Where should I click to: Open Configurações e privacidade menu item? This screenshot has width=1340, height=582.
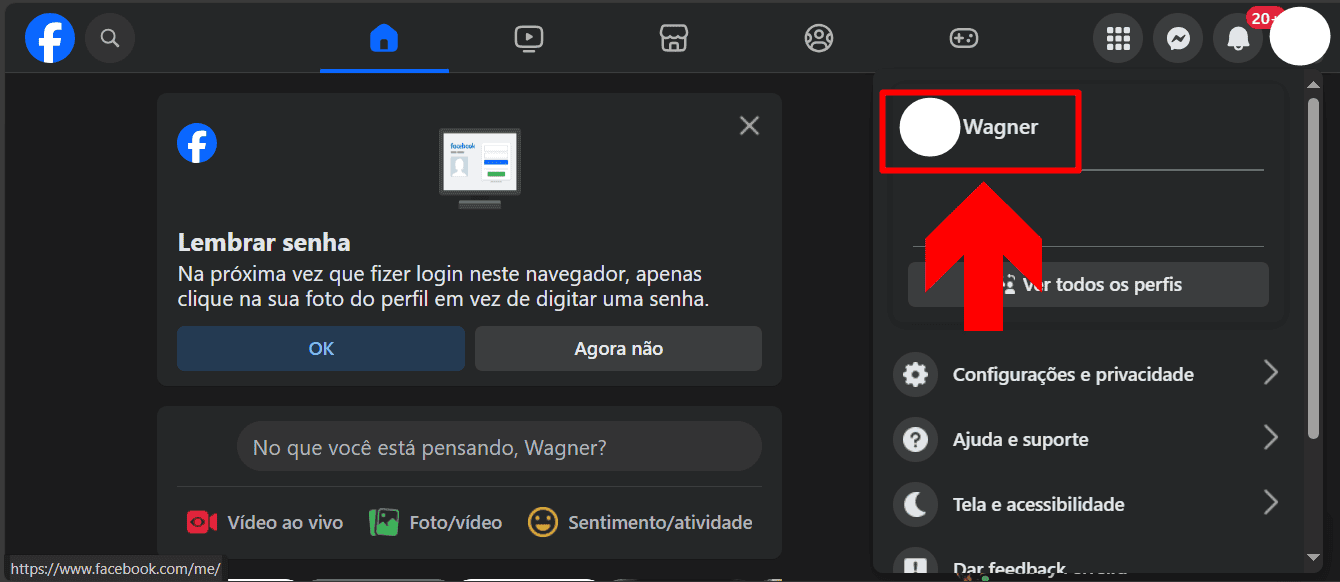(x=1088, y=375)
